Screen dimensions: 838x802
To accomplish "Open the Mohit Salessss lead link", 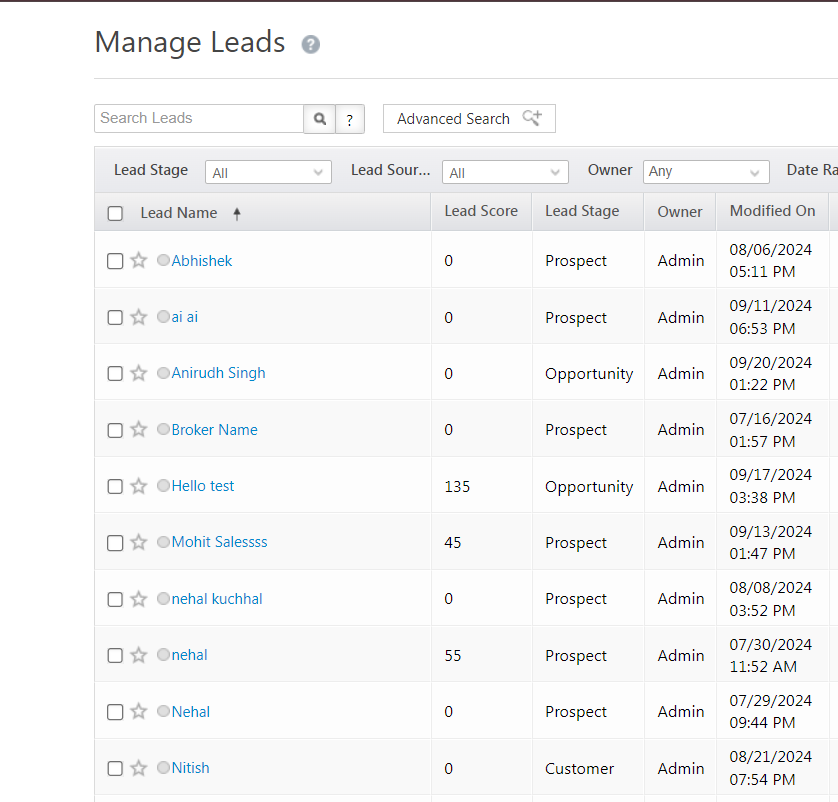I will (x=219, y=542).
